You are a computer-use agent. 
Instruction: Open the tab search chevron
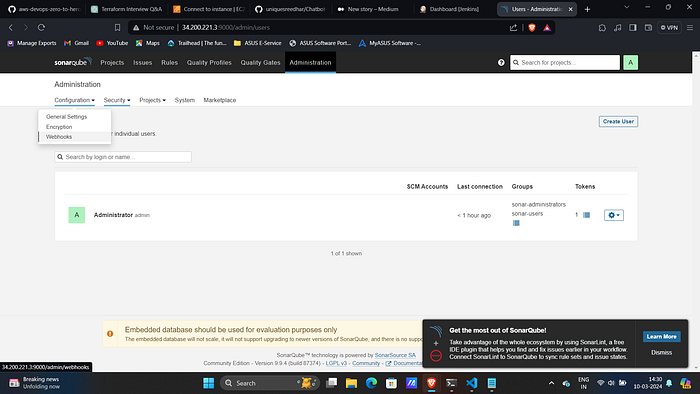(627, 7)
